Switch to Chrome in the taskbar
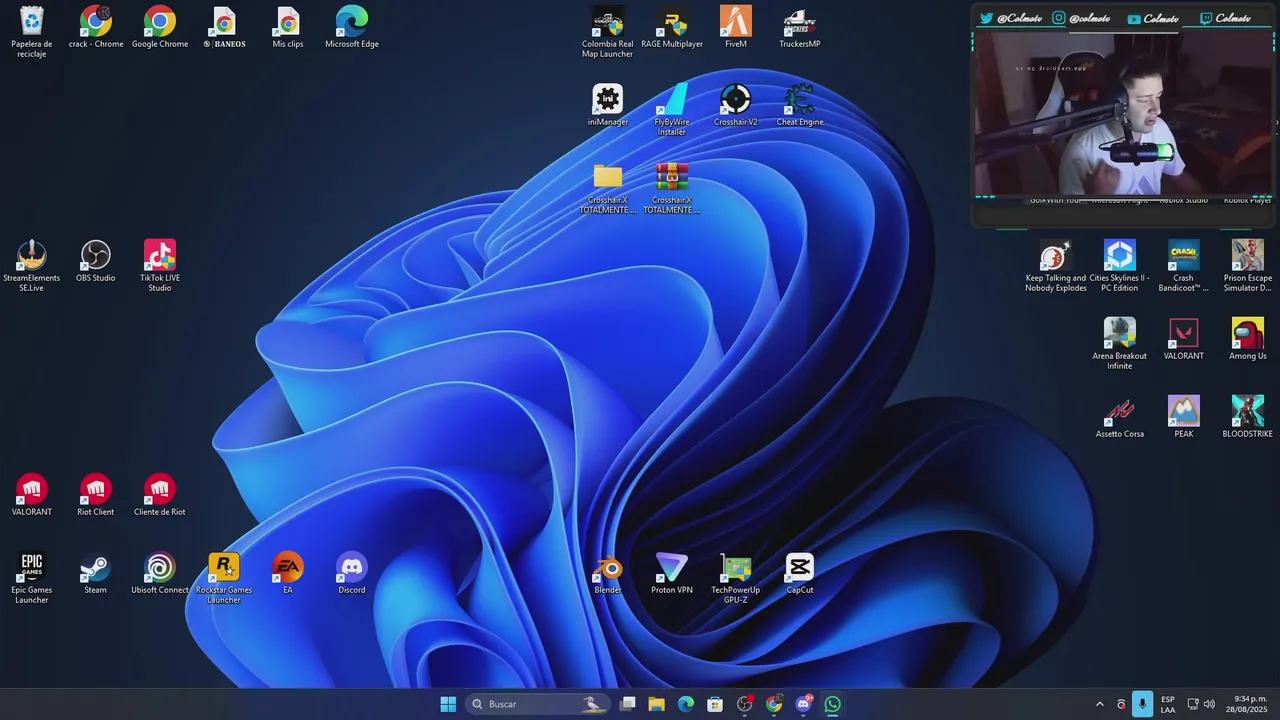This screenshot has height=720, width=1280. coord(774,704)
